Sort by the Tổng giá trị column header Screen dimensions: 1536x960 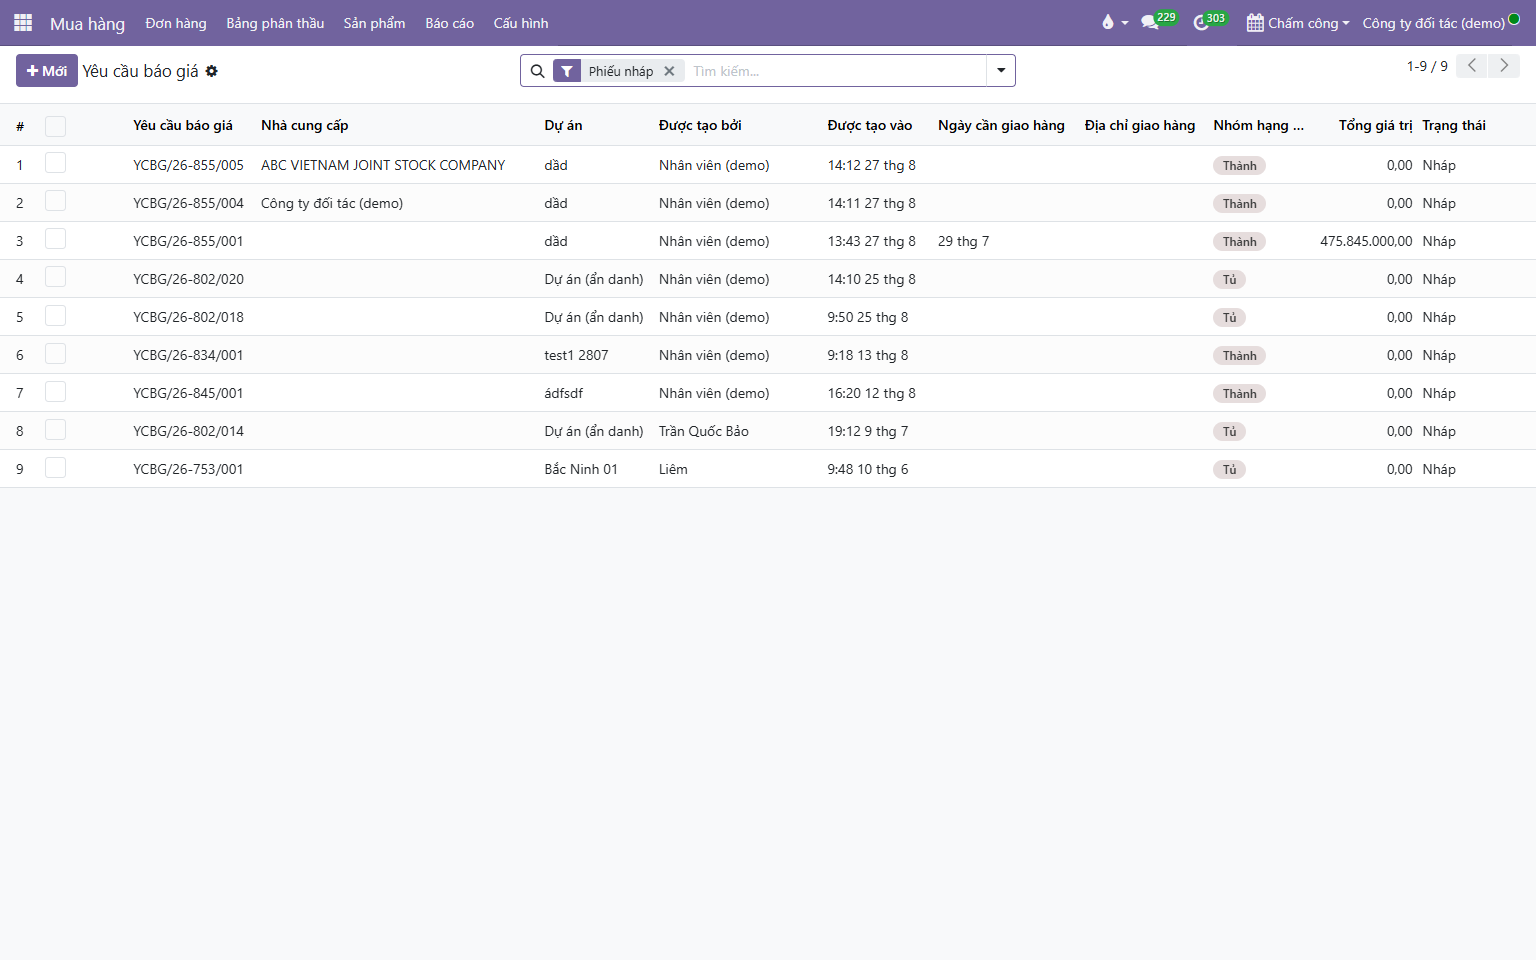point(1375,125)
